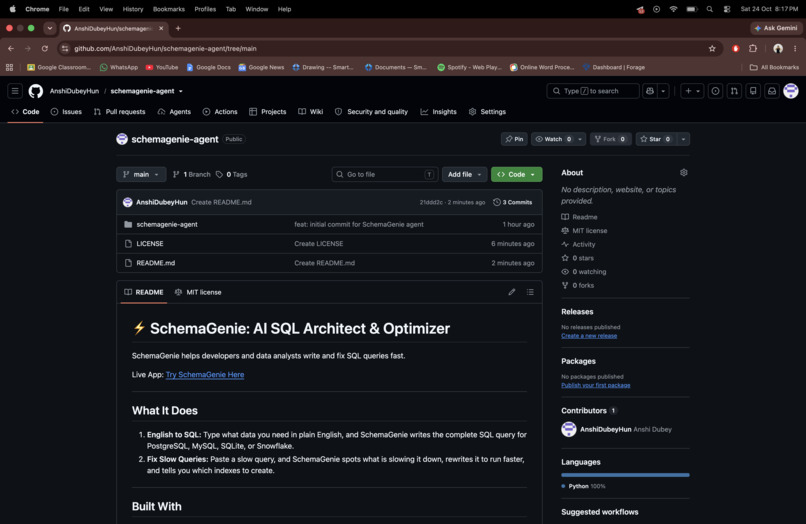Screen dimensions: 806x524
Task: Click the GitHub Octocat logo
Action: tap(36, 91)
